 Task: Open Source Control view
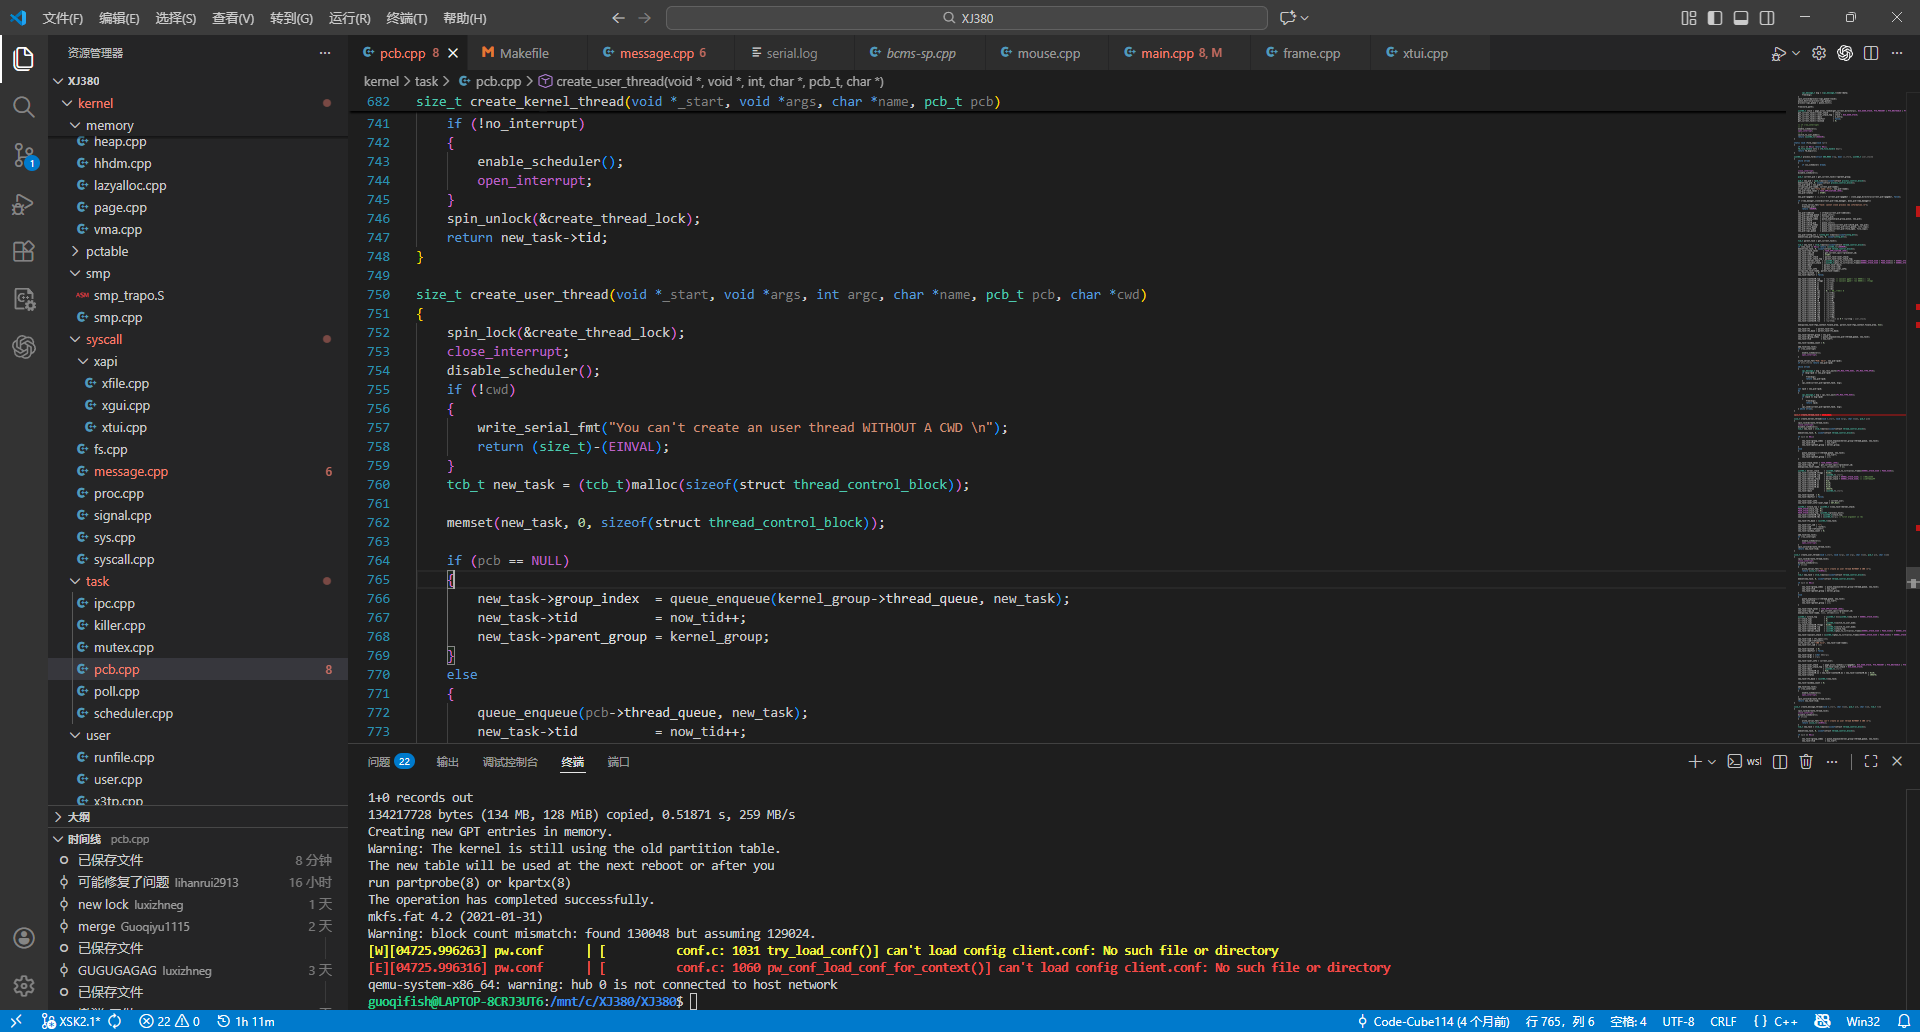24,155
